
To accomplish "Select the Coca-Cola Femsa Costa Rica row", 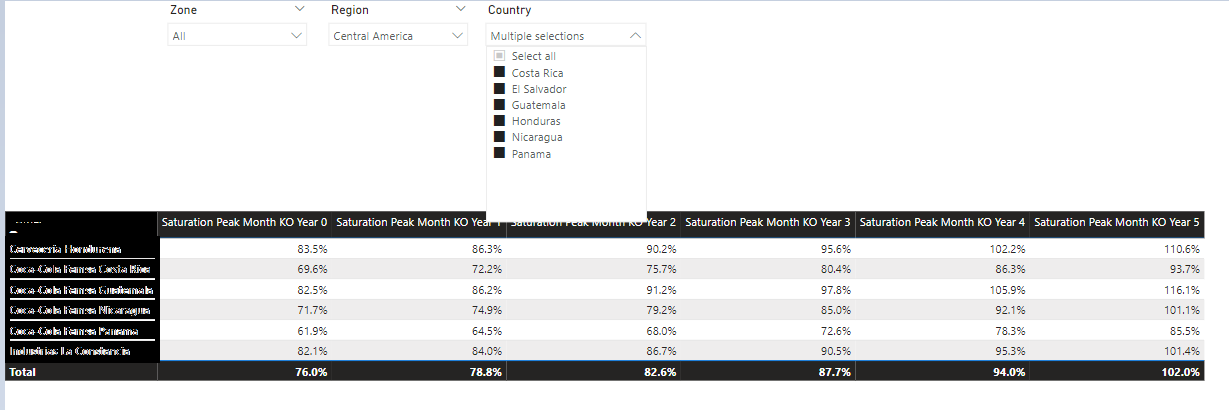I will (x=80, y=269).
